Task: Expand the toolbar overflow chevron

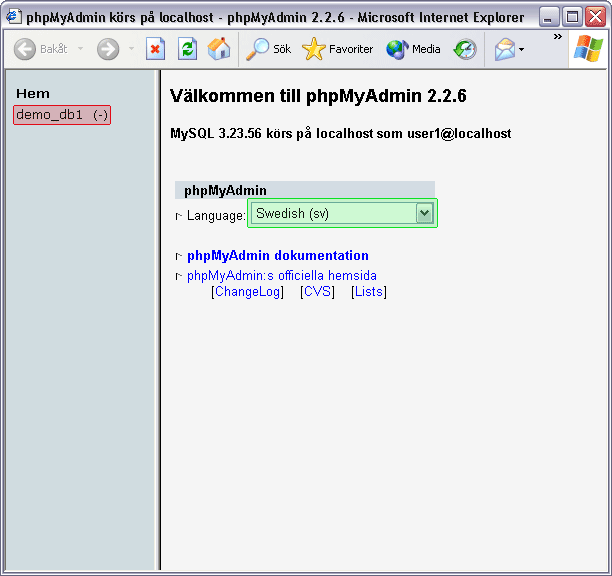Action: (x=557, y=38)
